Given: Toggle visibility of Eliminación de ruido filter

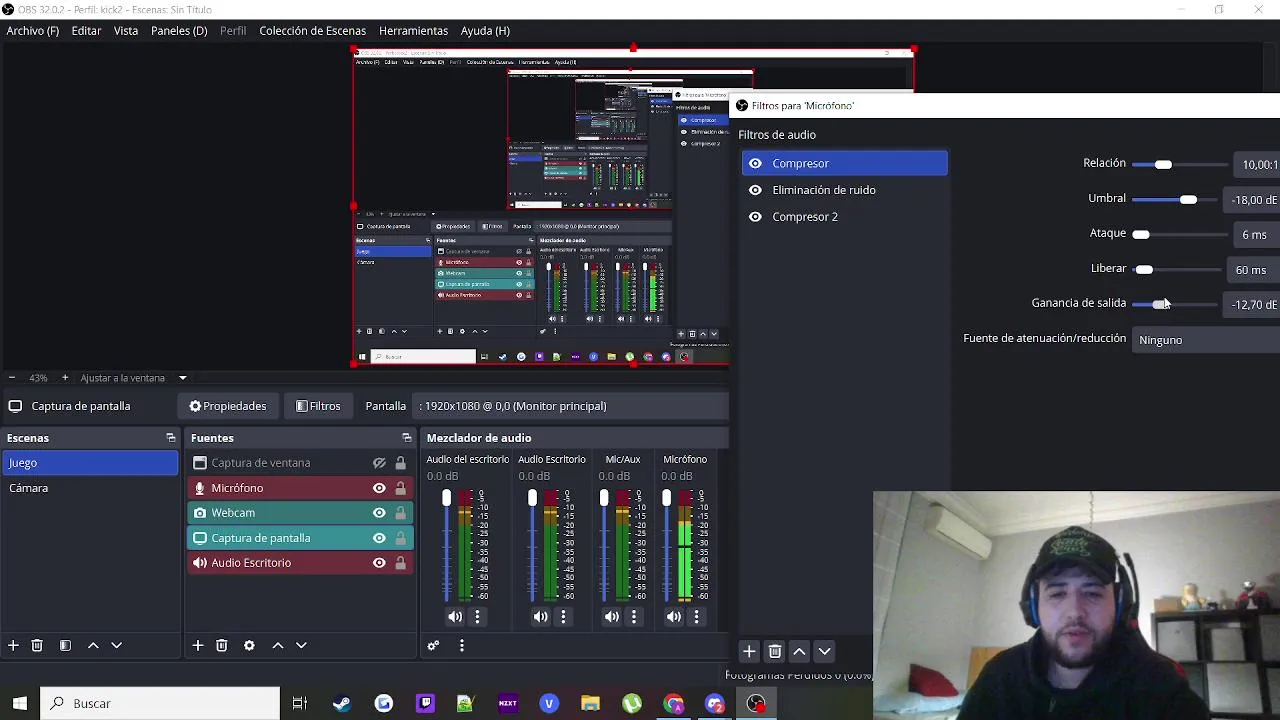Looking at the screenshot, I should [755, 190].
